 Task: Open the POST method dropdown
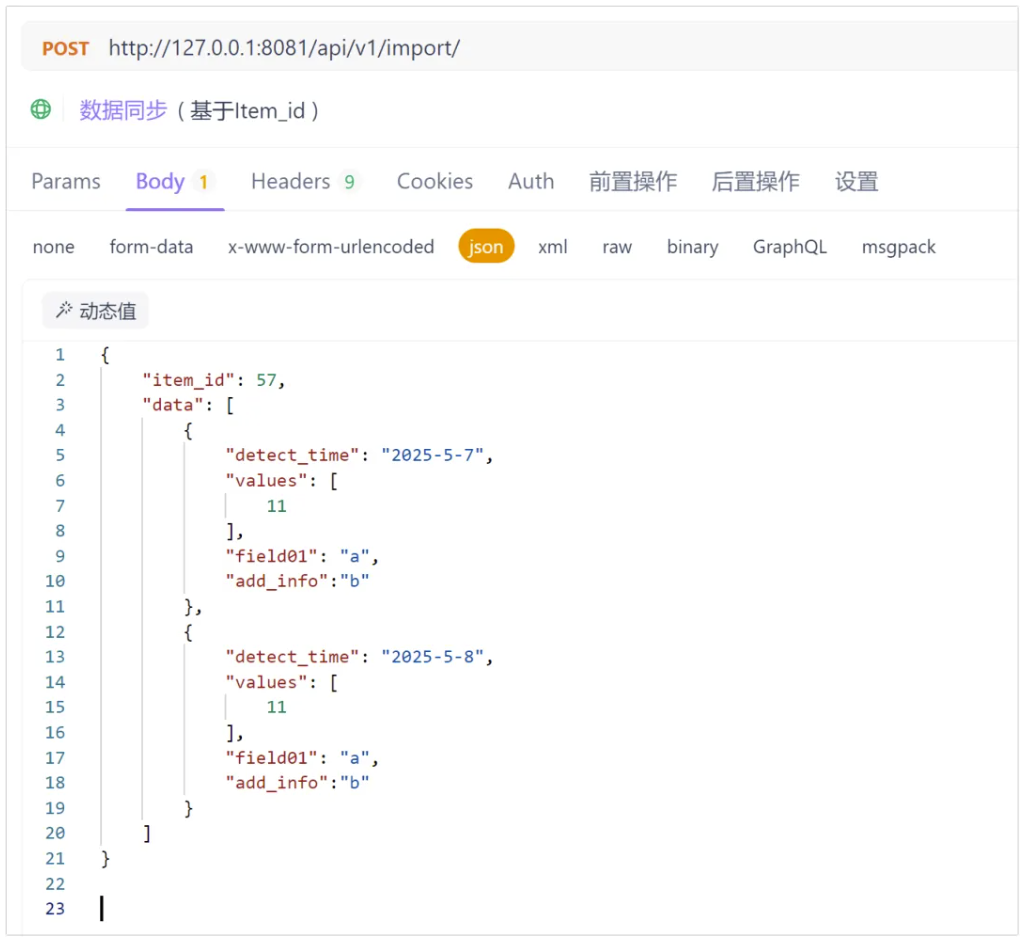[65, 48]
